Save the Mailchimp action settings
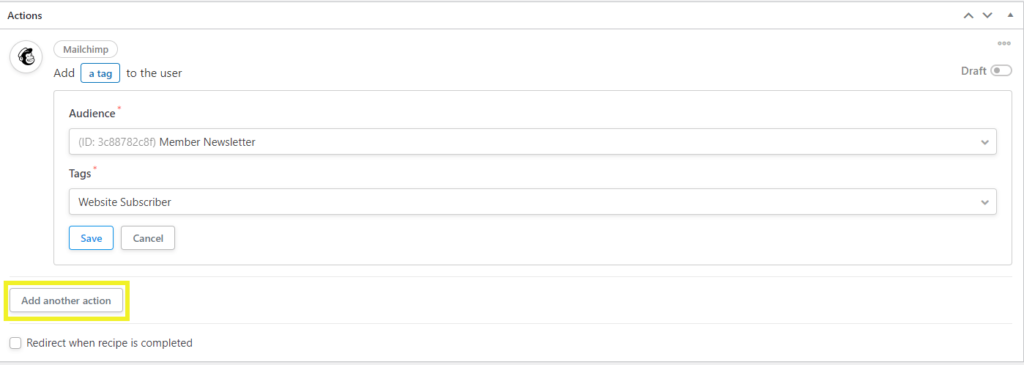 coord(91,238)
